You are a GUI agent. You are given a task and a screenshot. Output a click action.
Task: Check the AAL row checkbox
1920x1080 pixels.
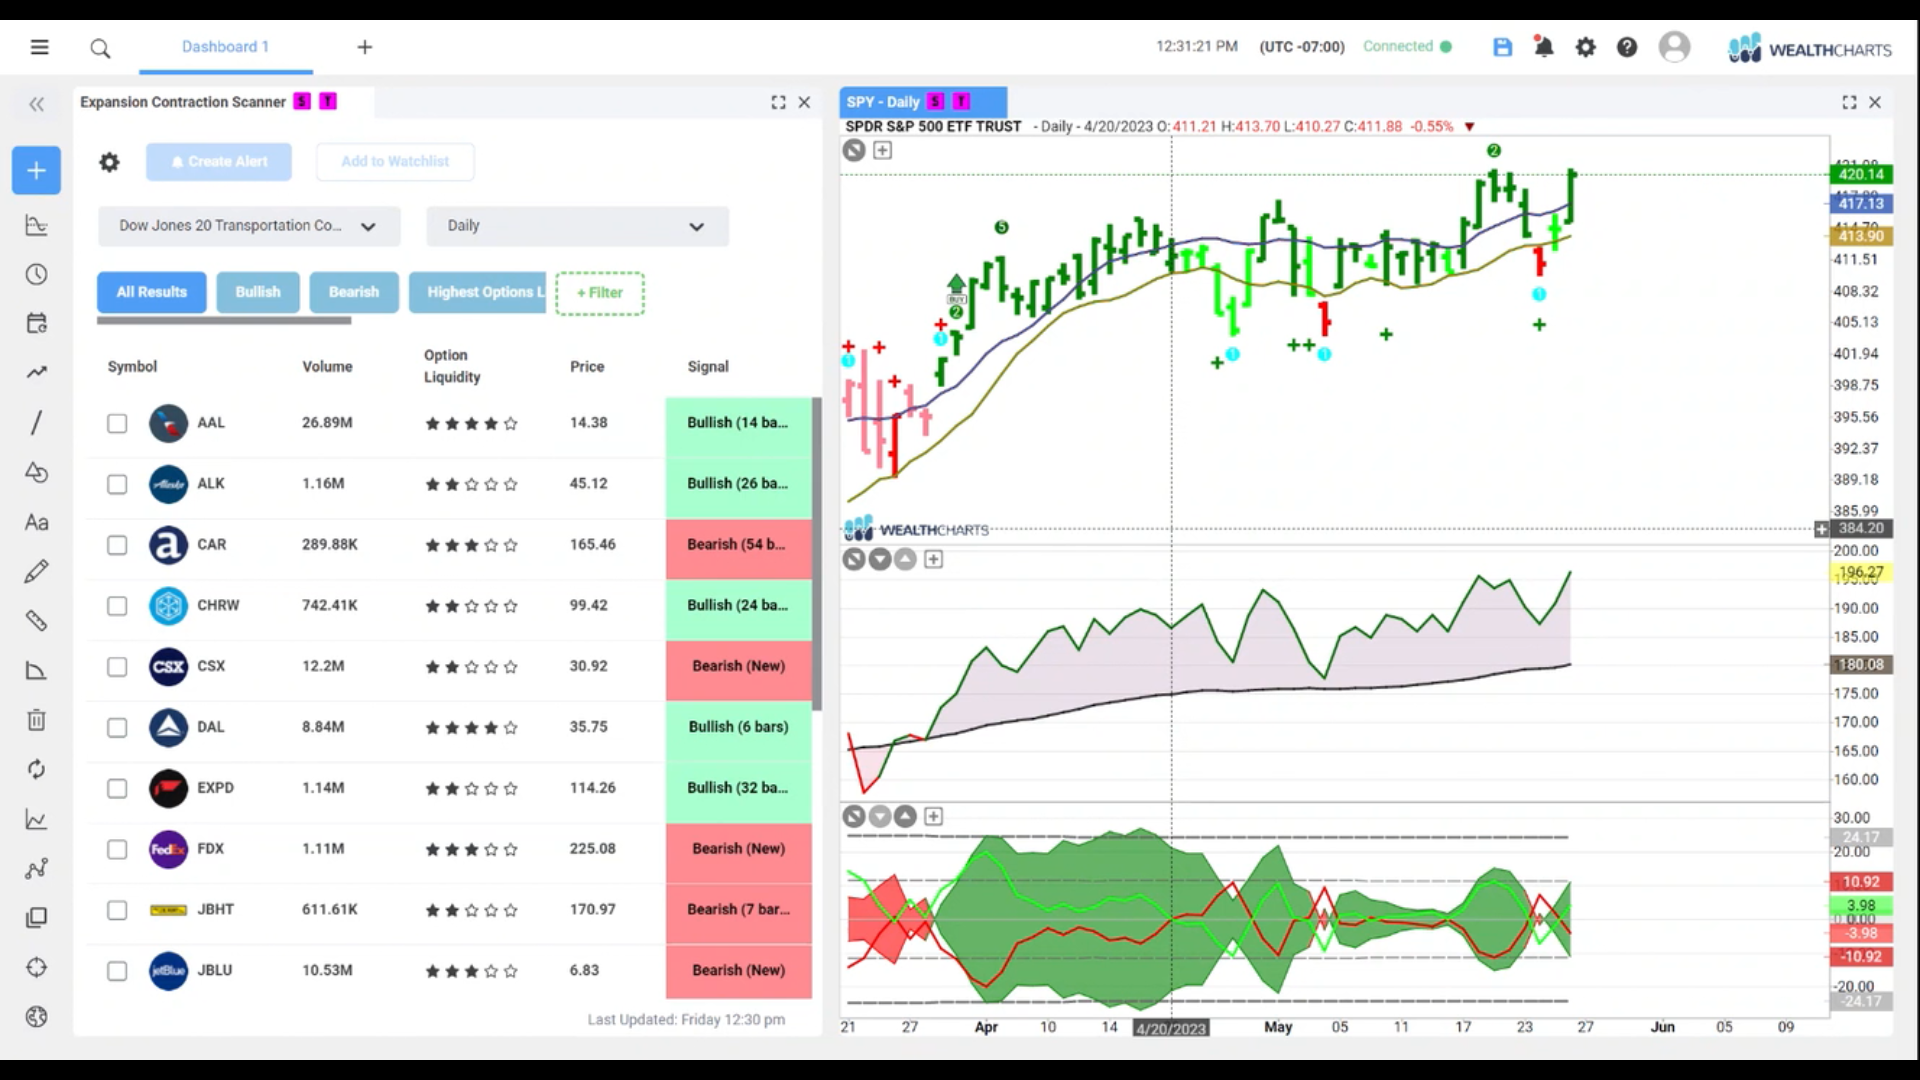tap(117, 423)
